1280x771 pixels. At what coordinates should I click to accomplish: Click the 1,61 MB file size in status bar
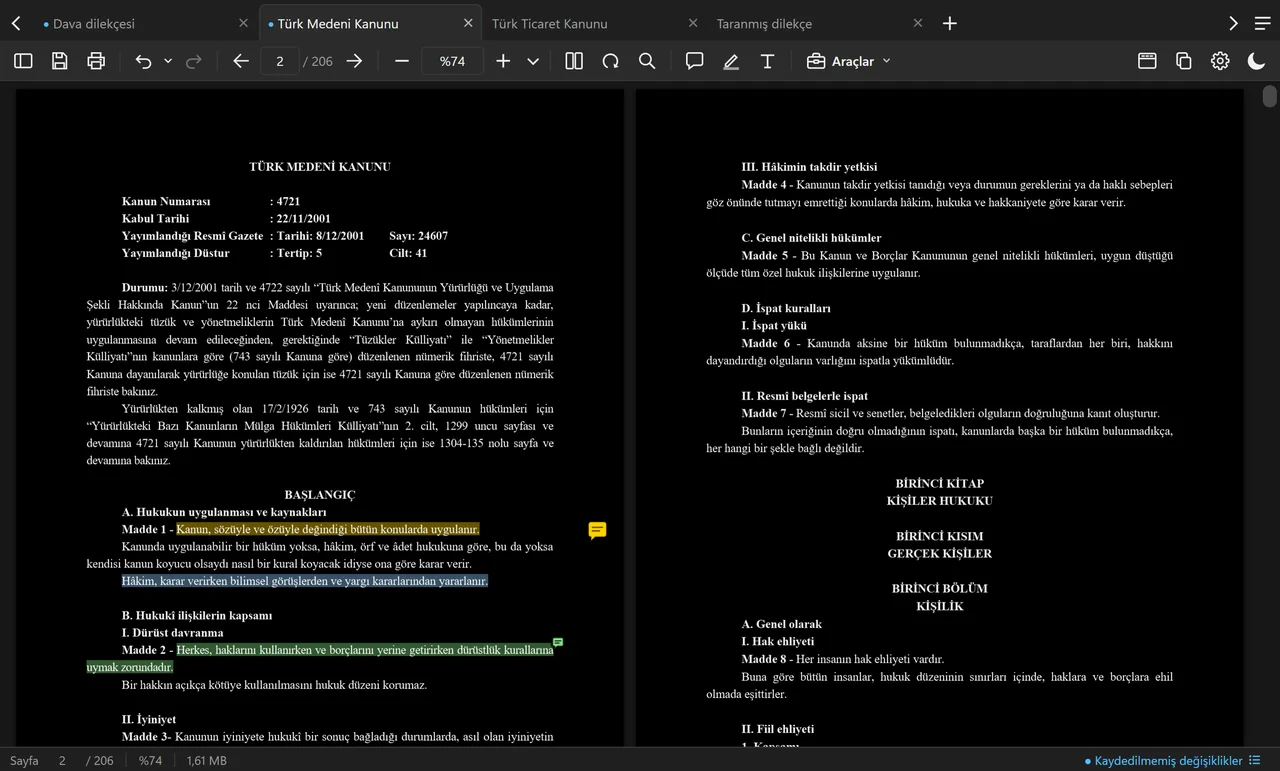point(207,761)
